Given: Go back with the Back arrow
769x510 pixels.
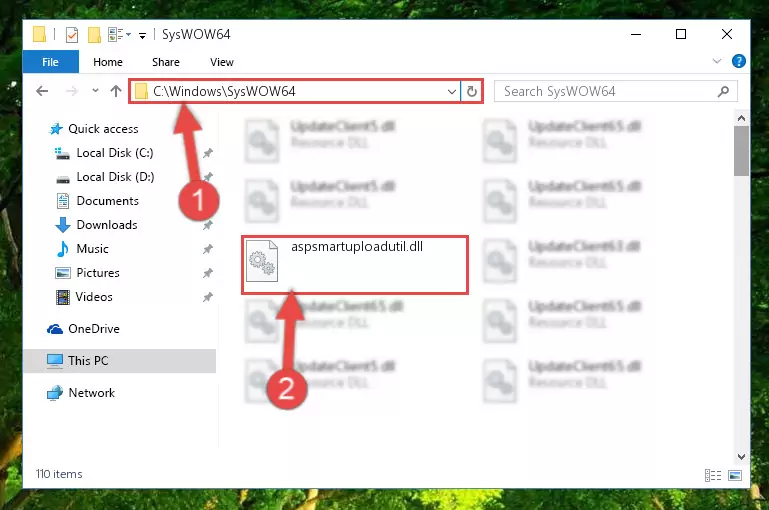Looking at the screenshot, I should coord(43,91).
